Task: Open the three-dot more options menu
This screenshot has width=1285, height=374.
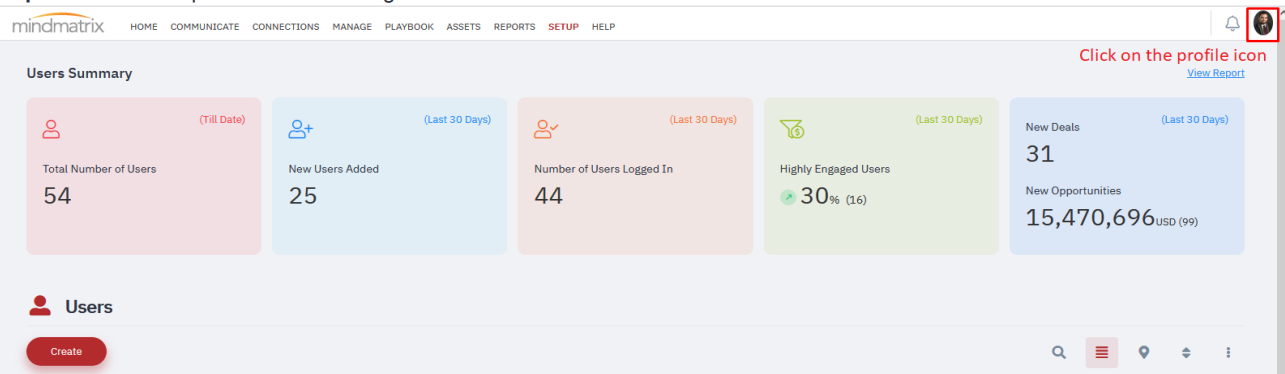Action: point(1228,352)
